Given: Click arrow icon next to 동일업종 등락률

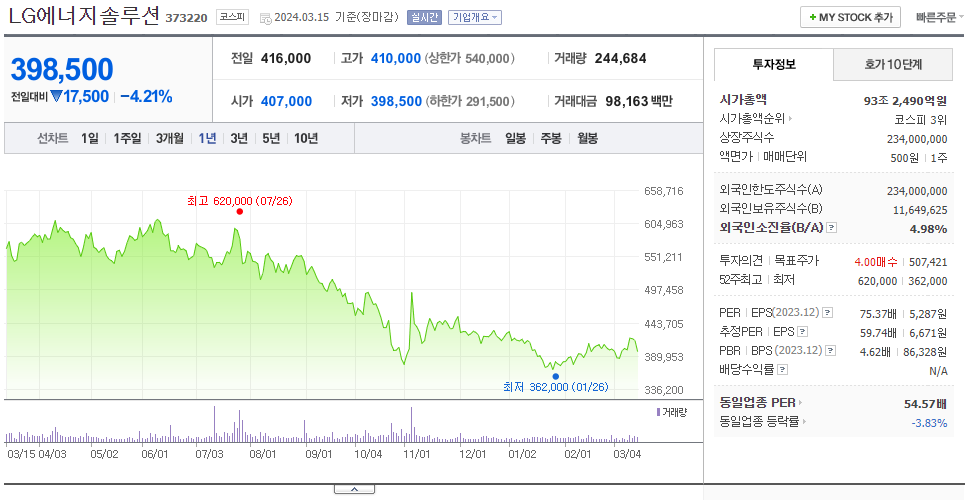Looking at the screenshot, I should 804,422.
